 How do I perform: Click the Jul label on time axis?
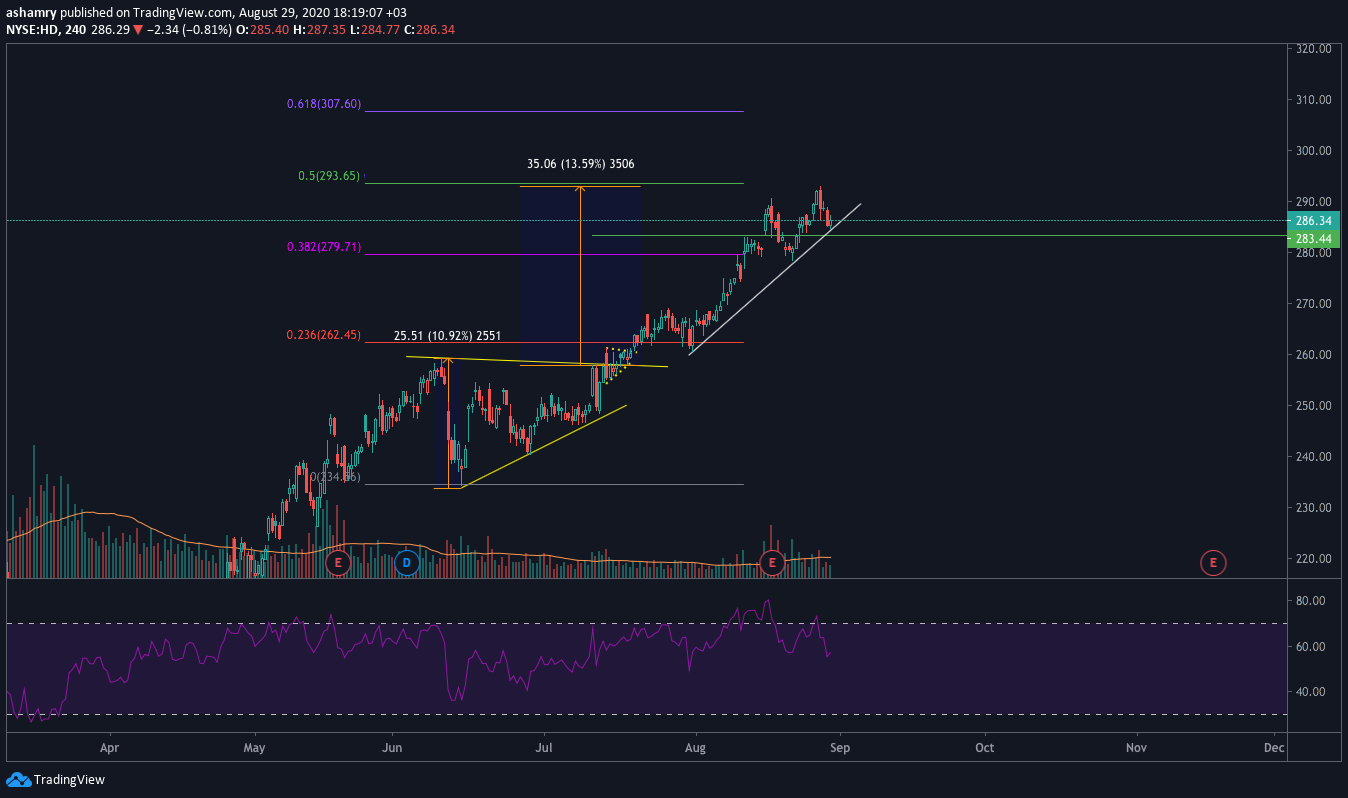545,747
